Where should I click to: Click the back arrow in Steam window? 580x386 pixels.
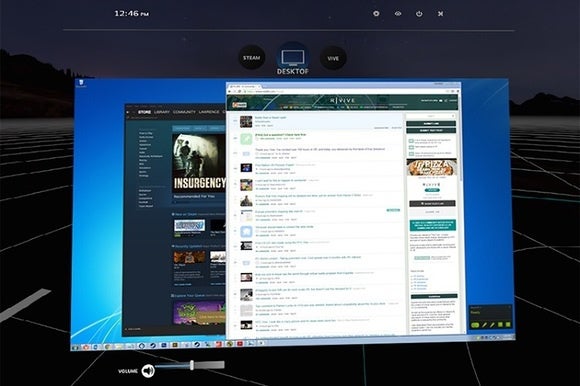(x=128, y=112)
